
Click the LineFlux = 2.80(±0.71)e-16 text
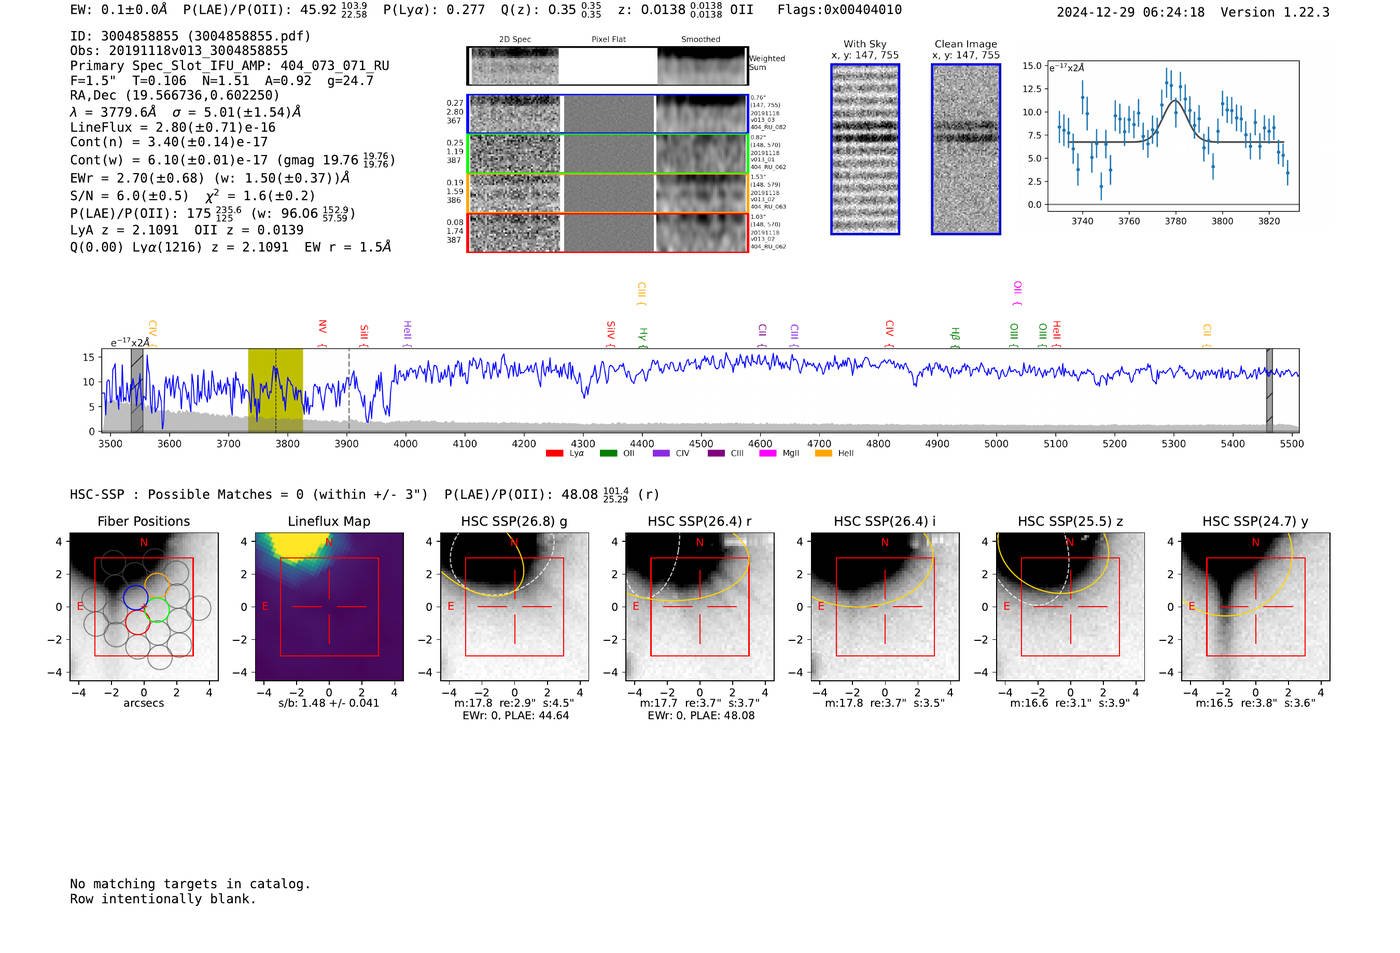pos(173,128)
